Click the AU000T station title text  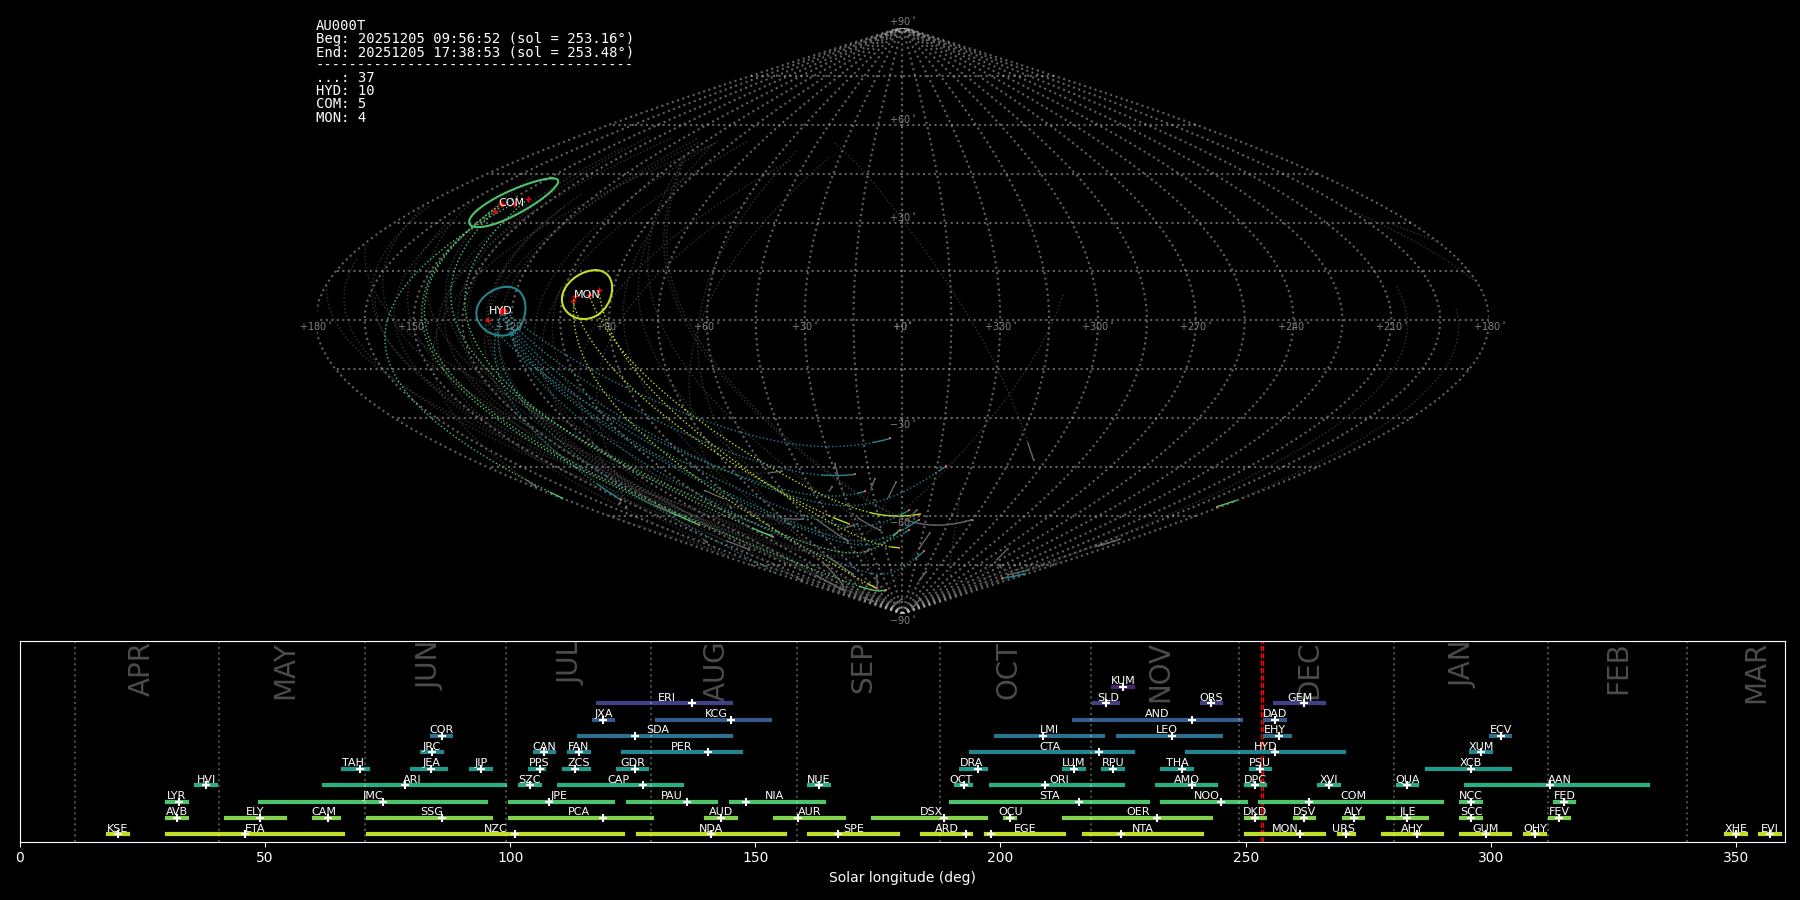[340, 26]
